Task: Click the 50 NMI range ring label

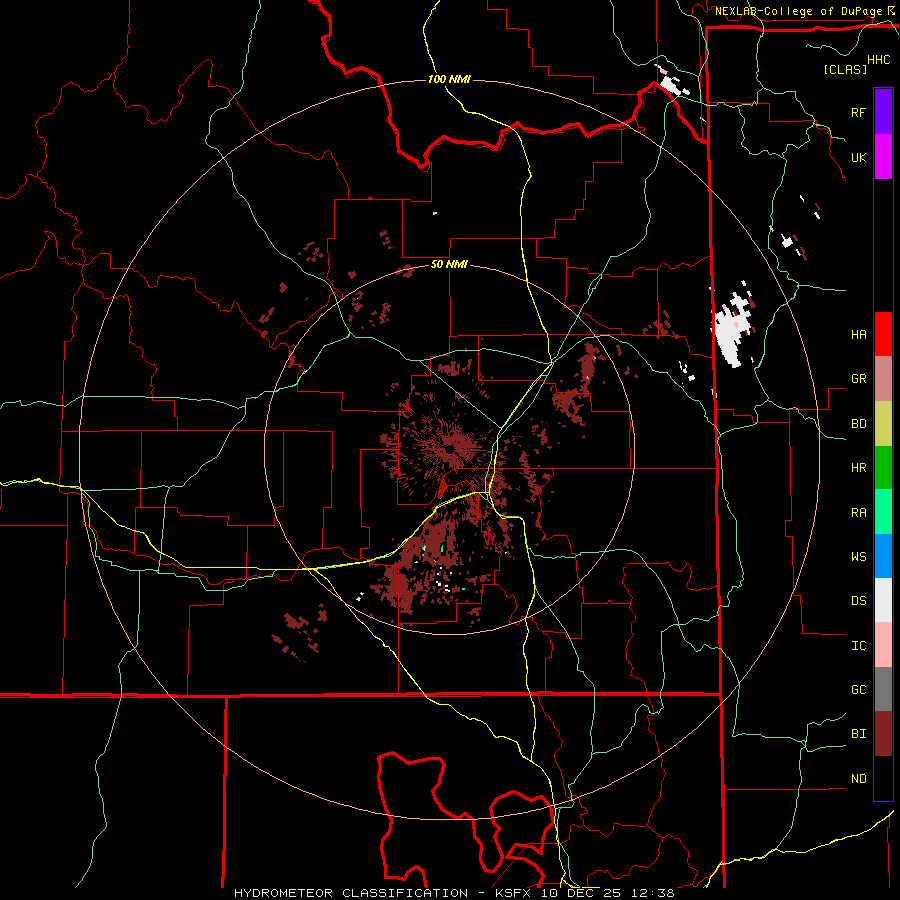Action: (x=449, y=265)
